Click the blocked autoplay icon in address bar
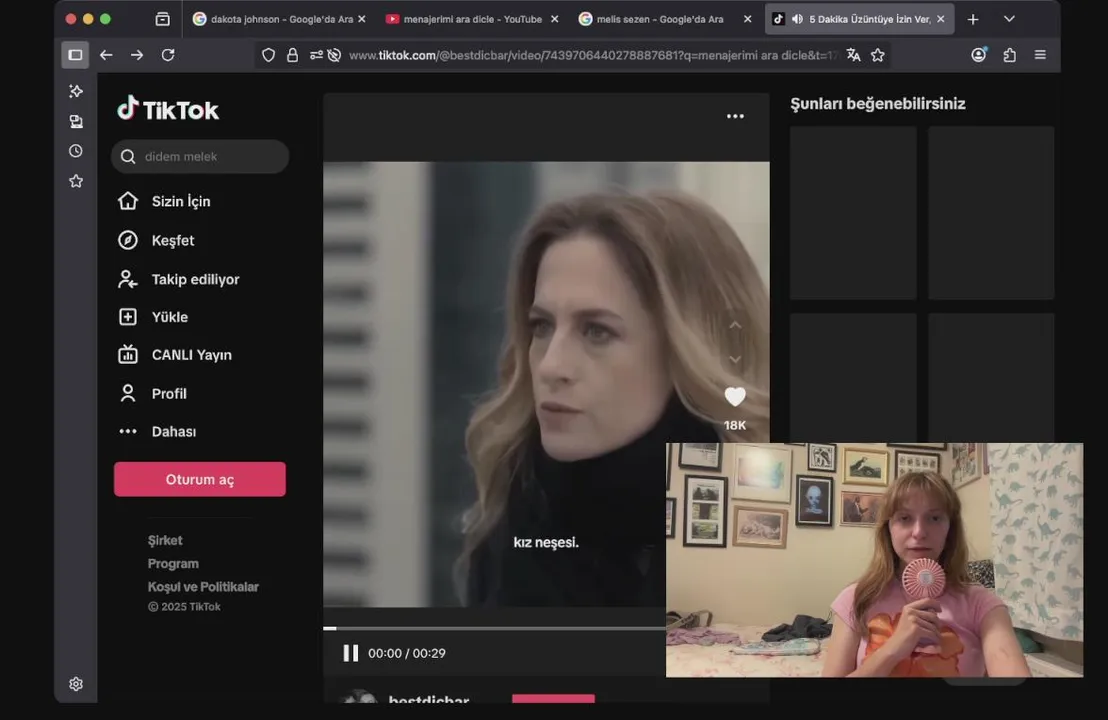 335,55
